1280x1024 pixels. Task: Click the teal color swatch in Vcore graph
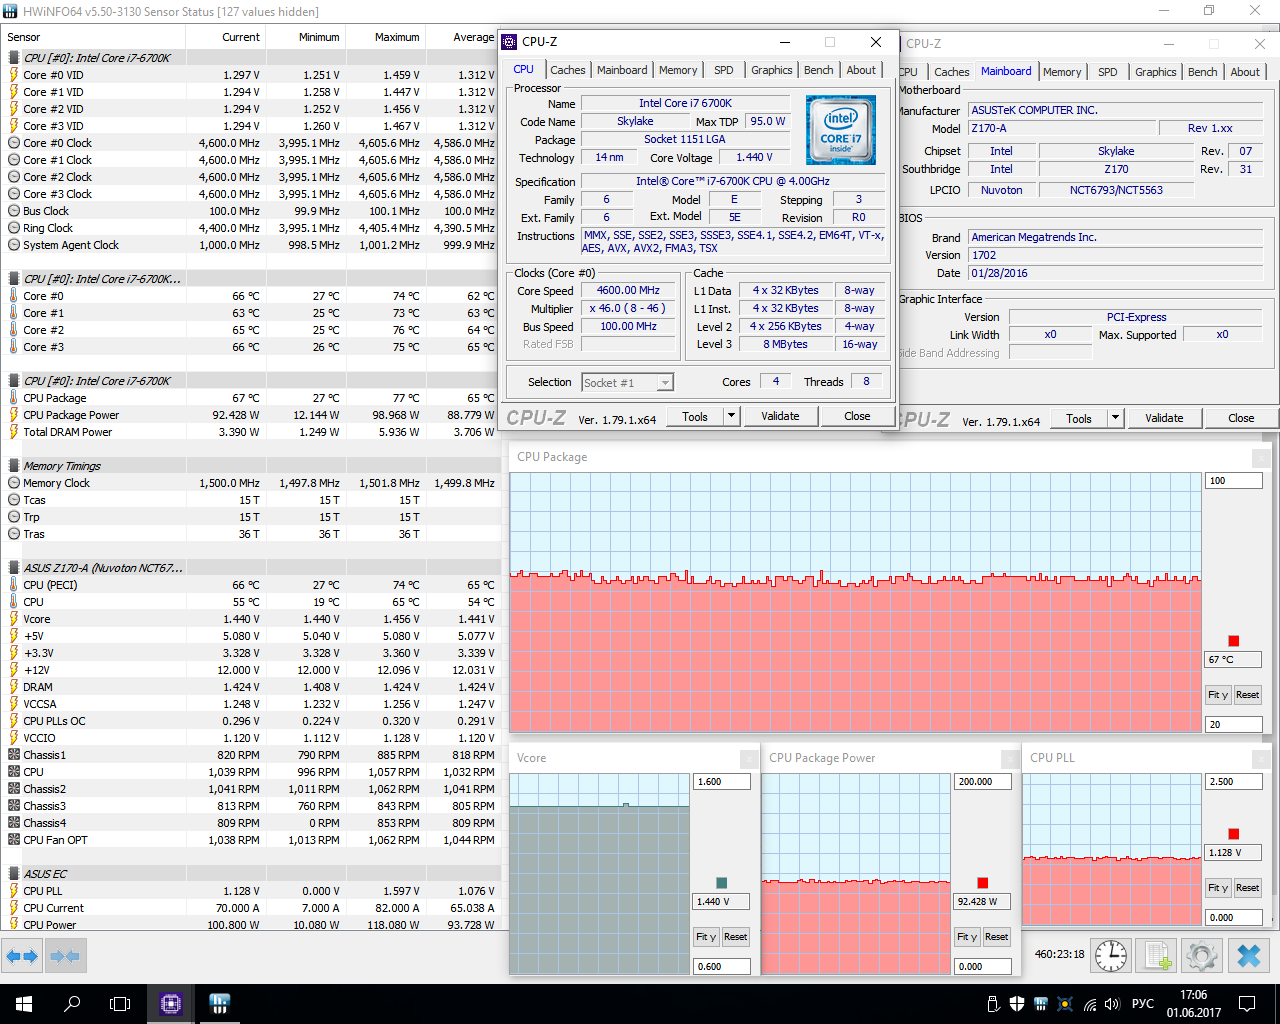coord(722,883)
